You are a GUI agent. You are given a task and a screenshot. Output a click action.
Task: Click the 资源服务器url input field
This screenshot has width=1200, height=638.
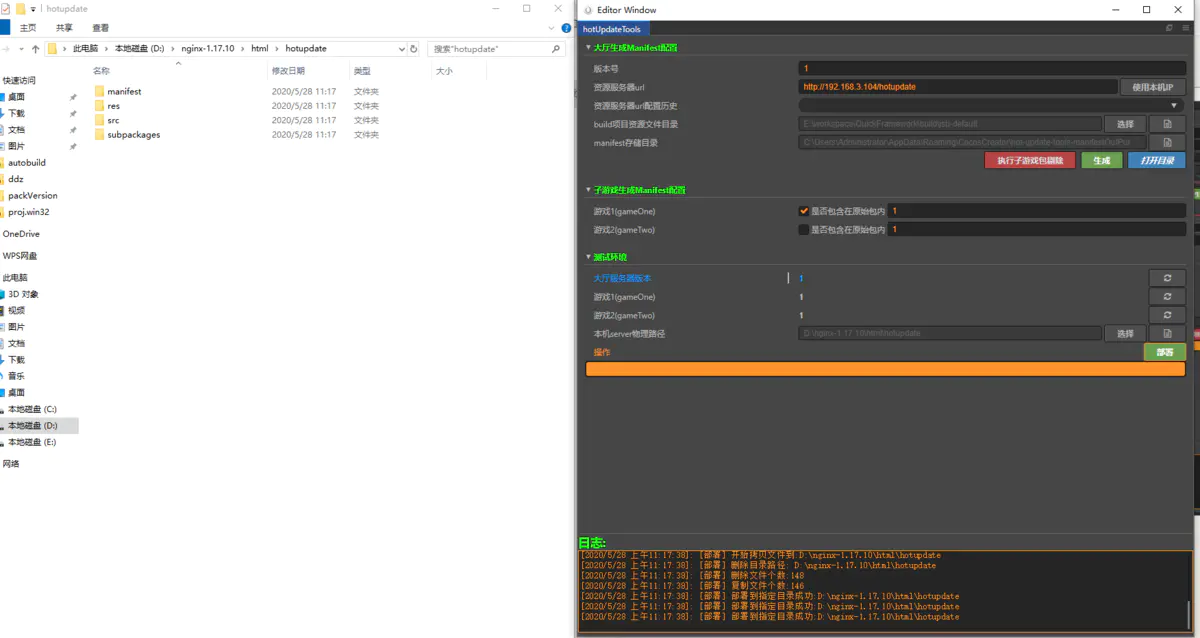[x=957, y=87]
